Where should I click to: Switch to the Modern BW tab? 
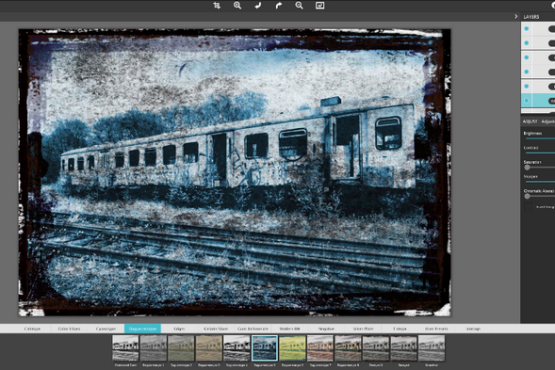point(290,329)
